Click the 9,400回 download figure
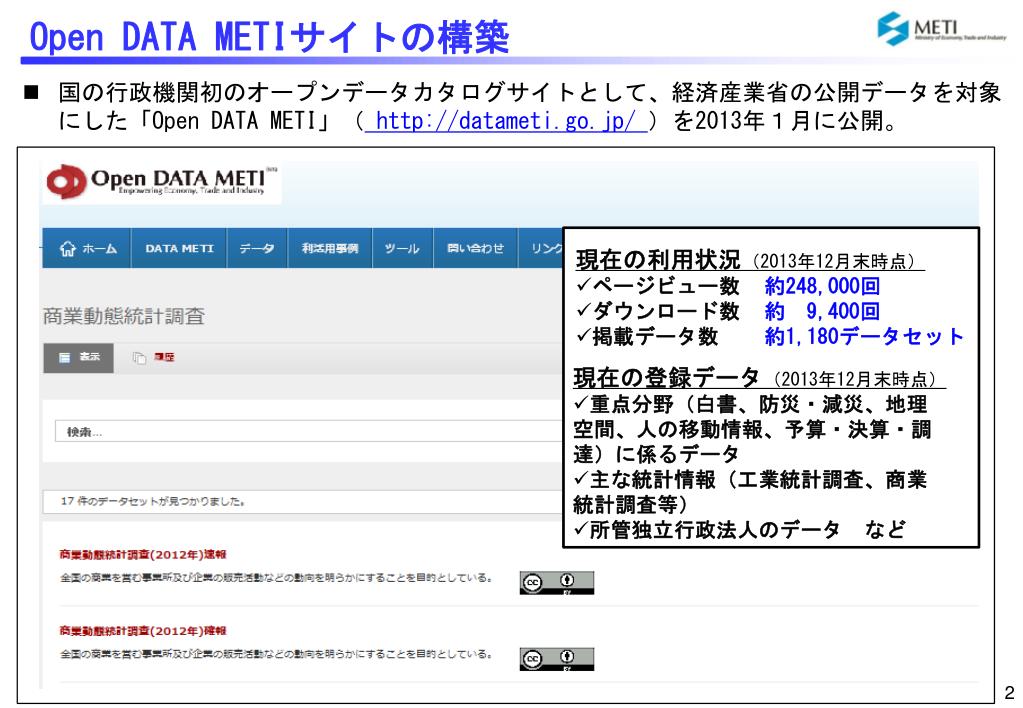The image size is (1023, 708). pos(843,311)
